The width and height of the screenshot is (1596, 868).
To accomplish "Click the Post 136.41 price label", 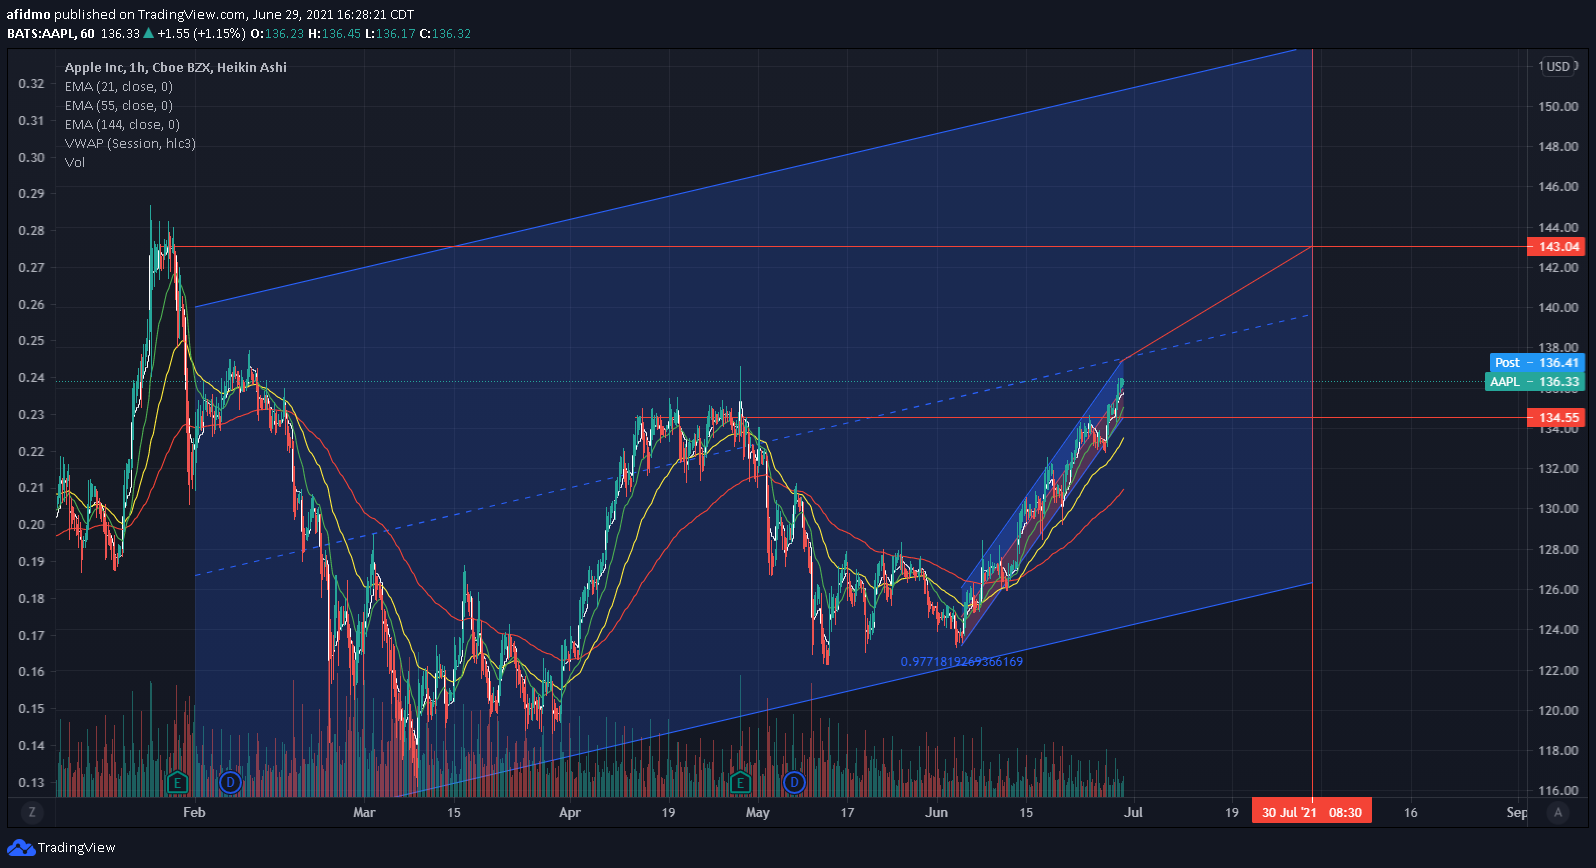I will [x=1536, y=362].
